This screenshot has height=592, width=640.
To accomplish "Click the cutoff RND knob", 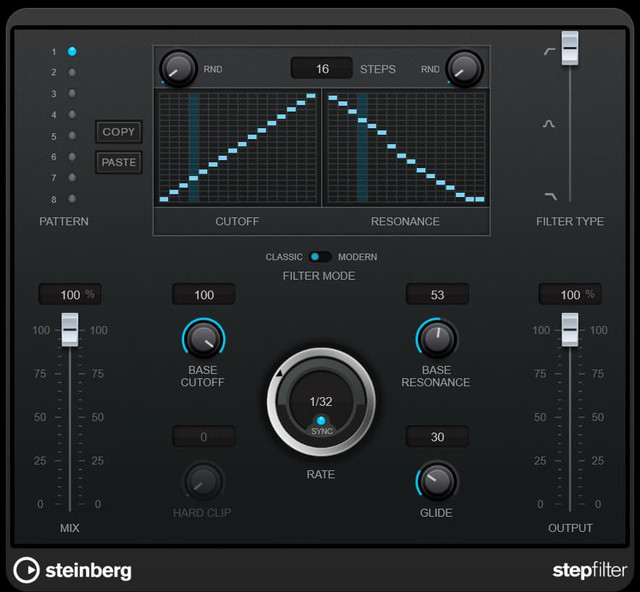I will pyautogui.click(x=178, y=69).
